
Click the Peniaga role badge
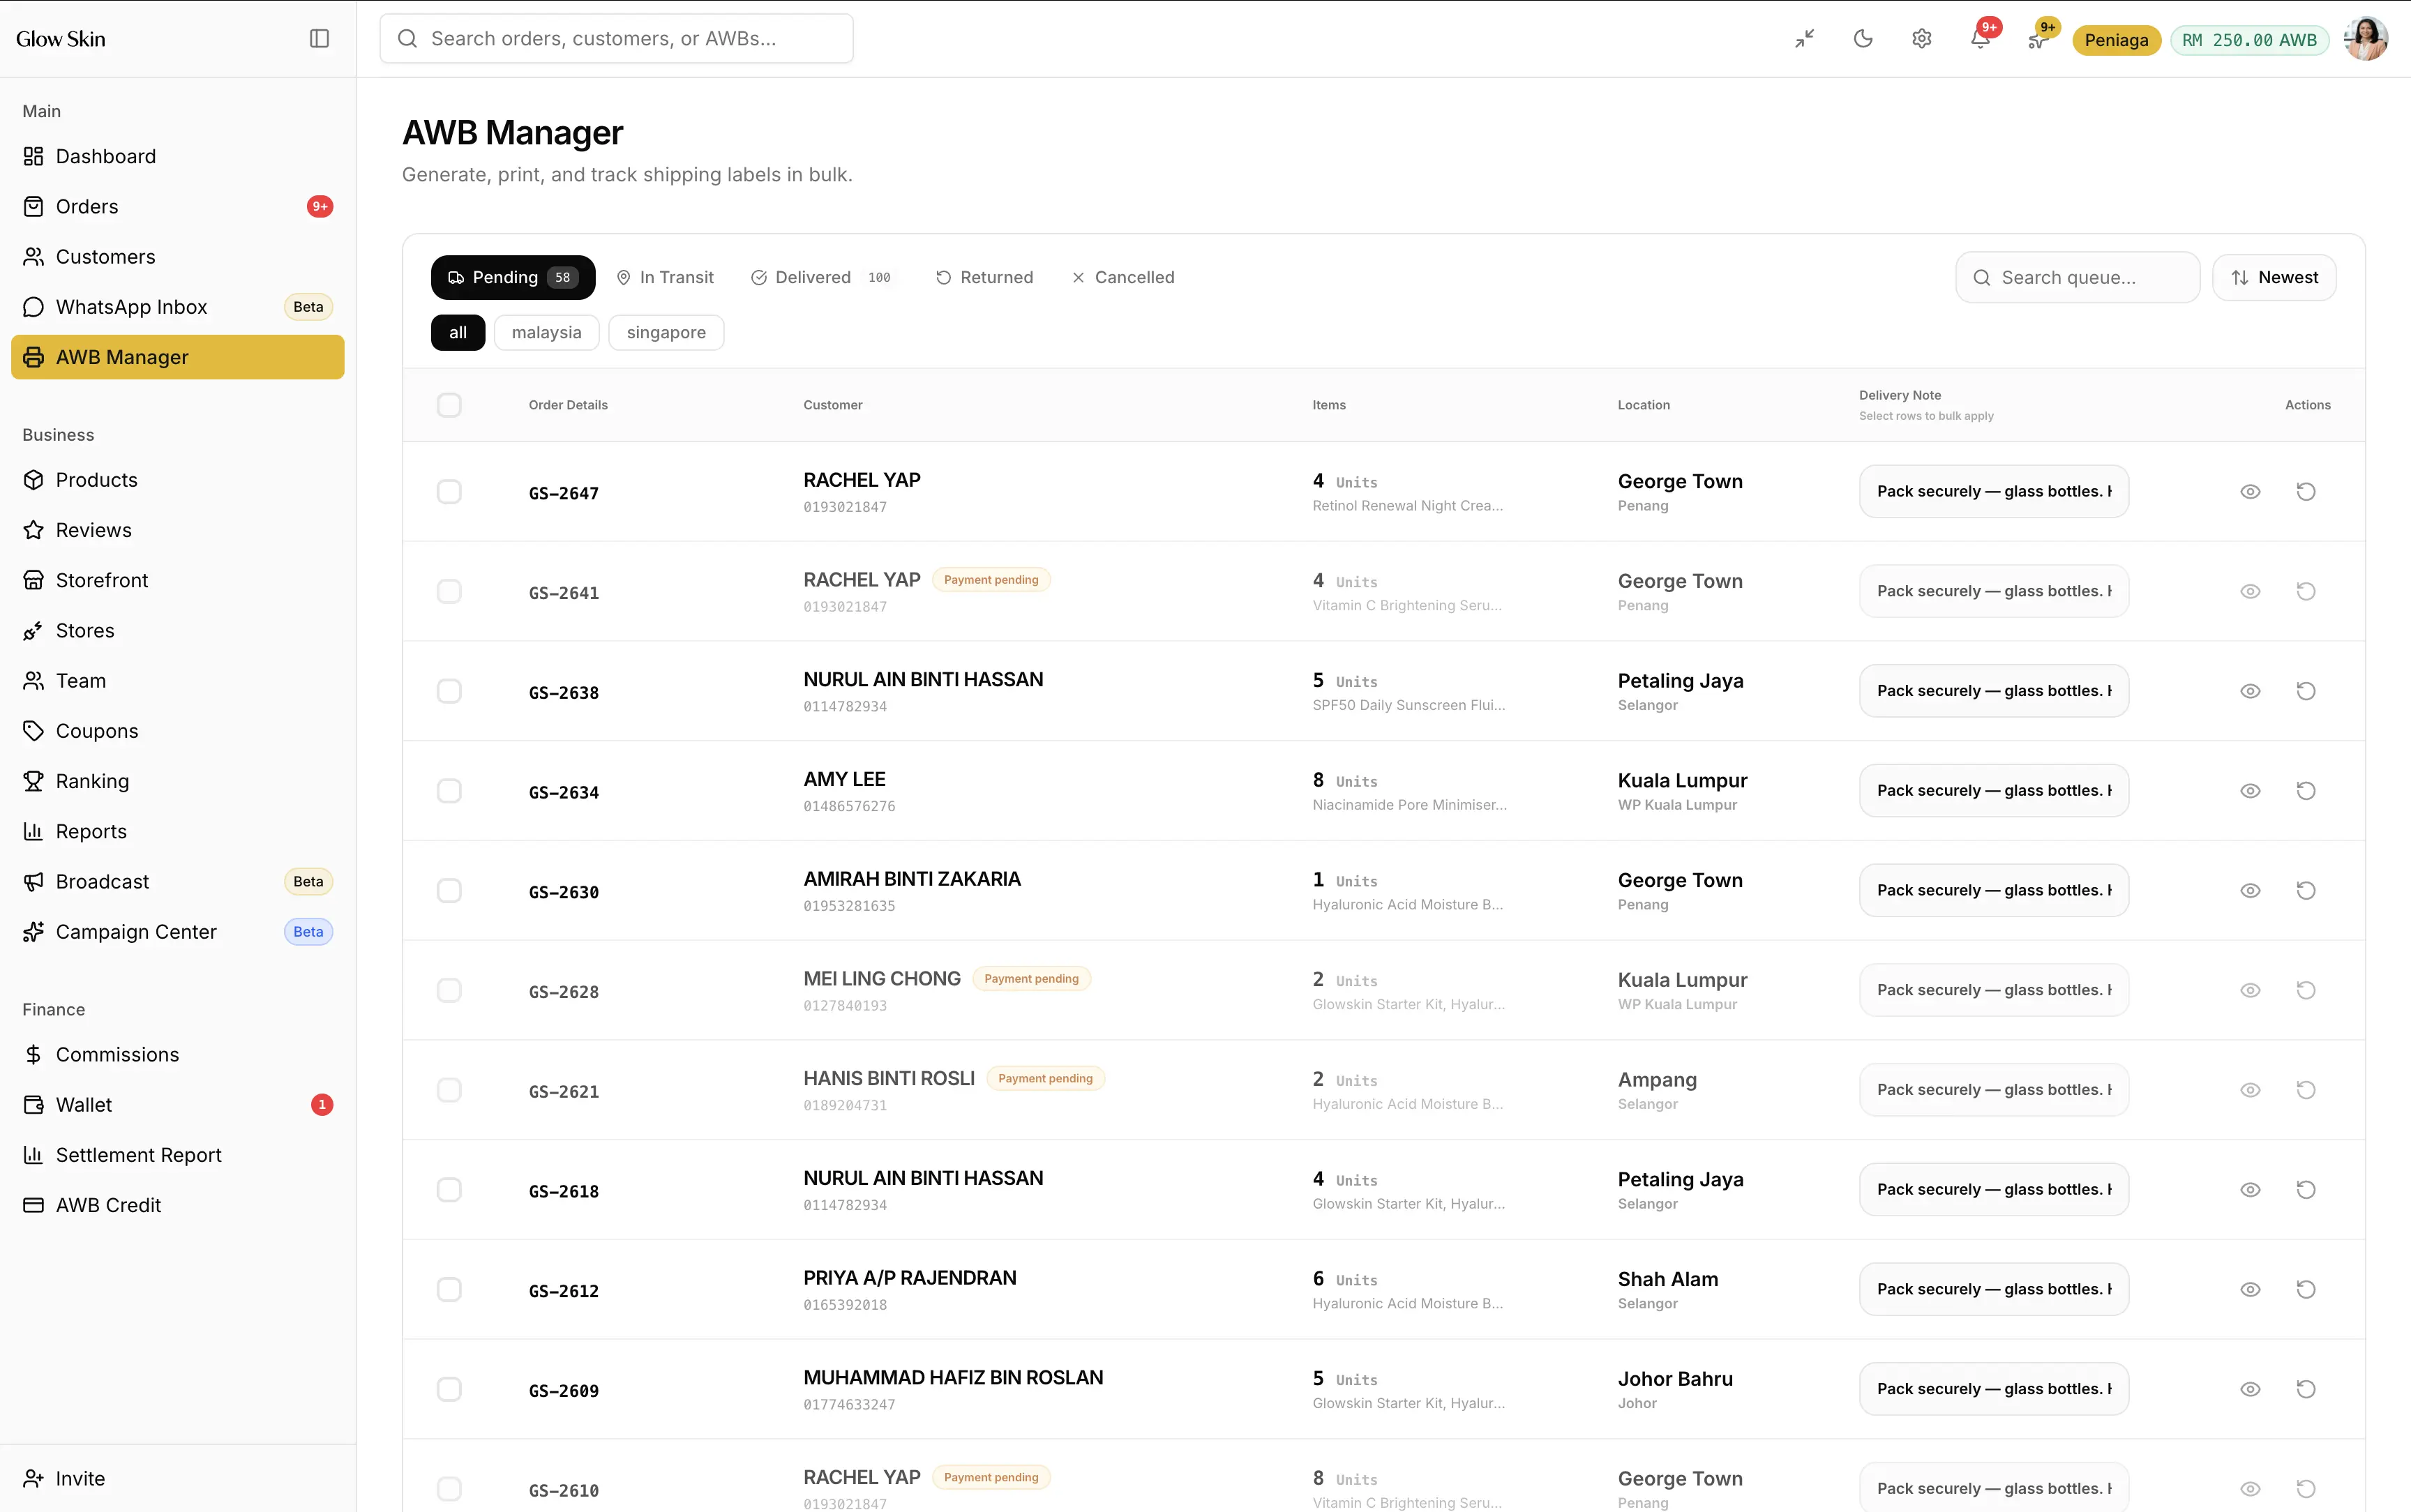click(x=2116, y=40)
